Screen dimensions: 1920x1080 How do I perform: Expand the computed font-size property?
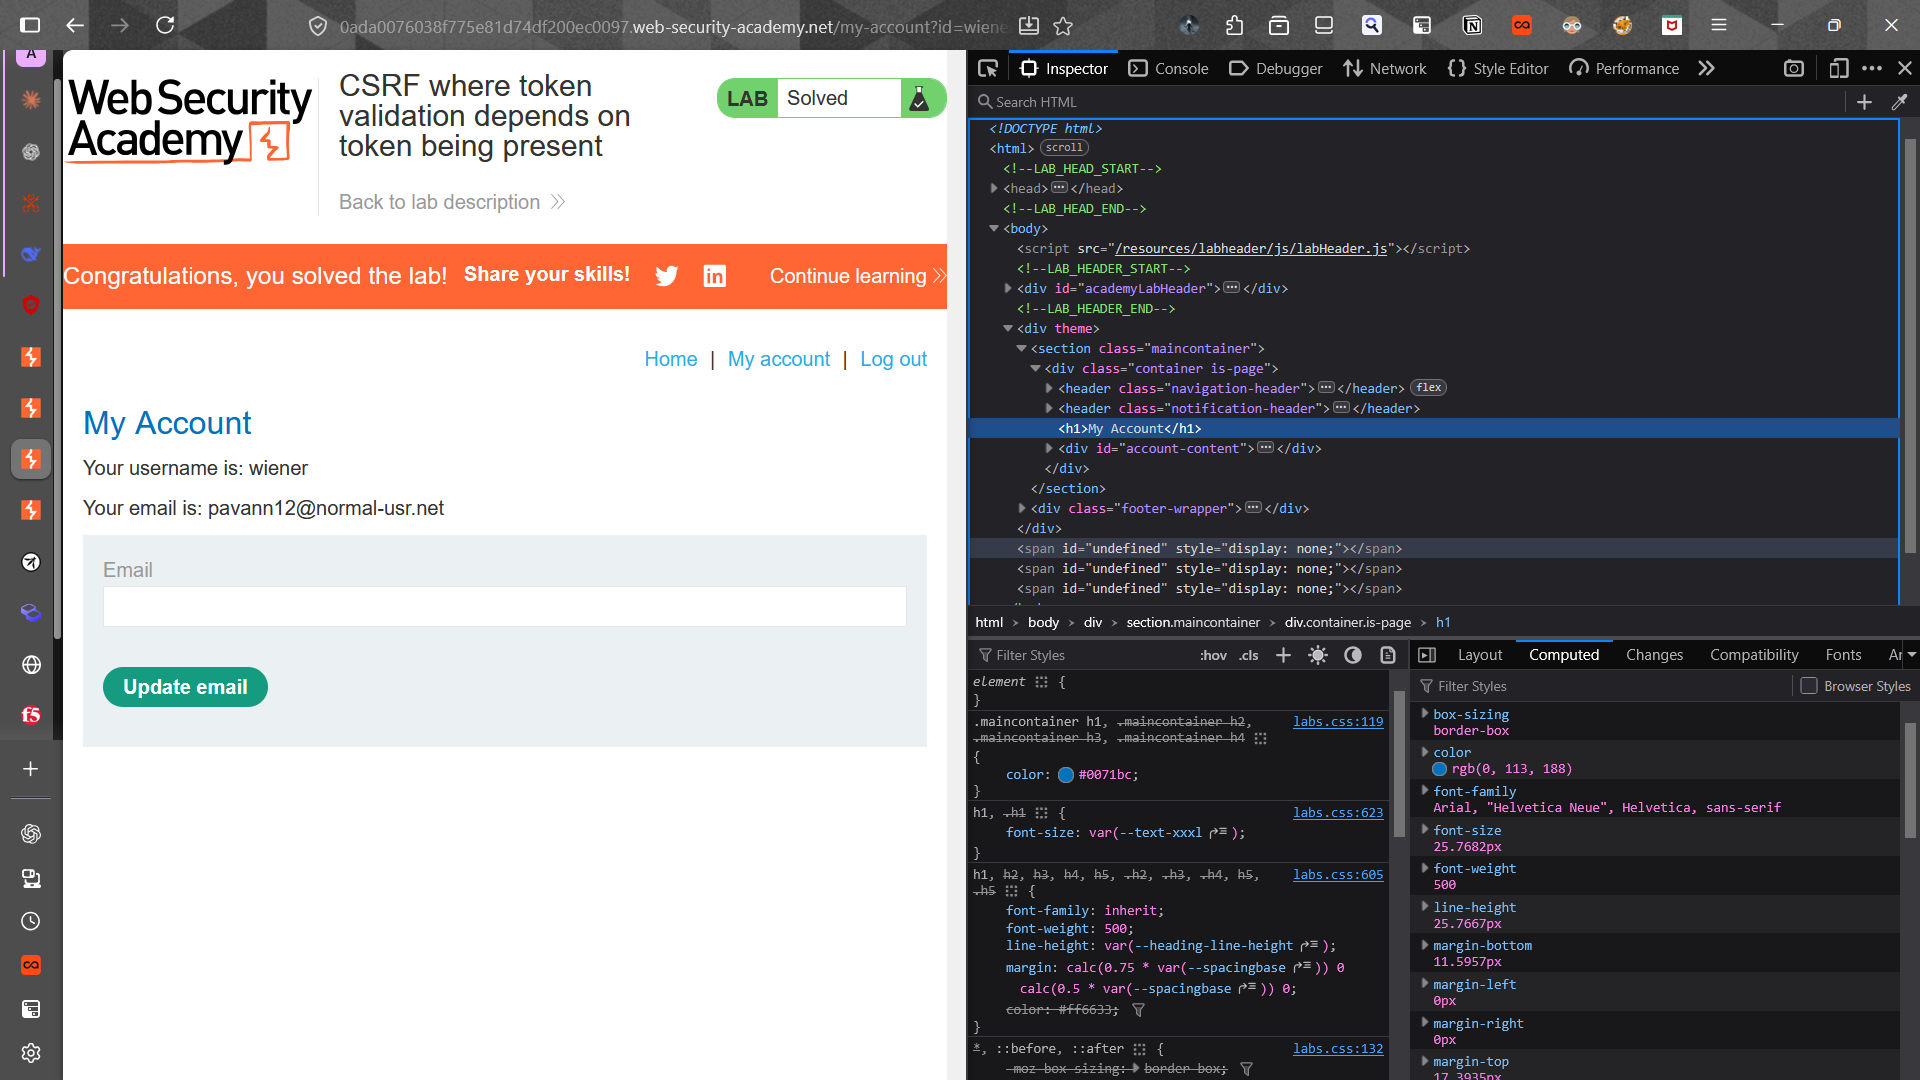pyautogui.click(x=1425, y=829)
